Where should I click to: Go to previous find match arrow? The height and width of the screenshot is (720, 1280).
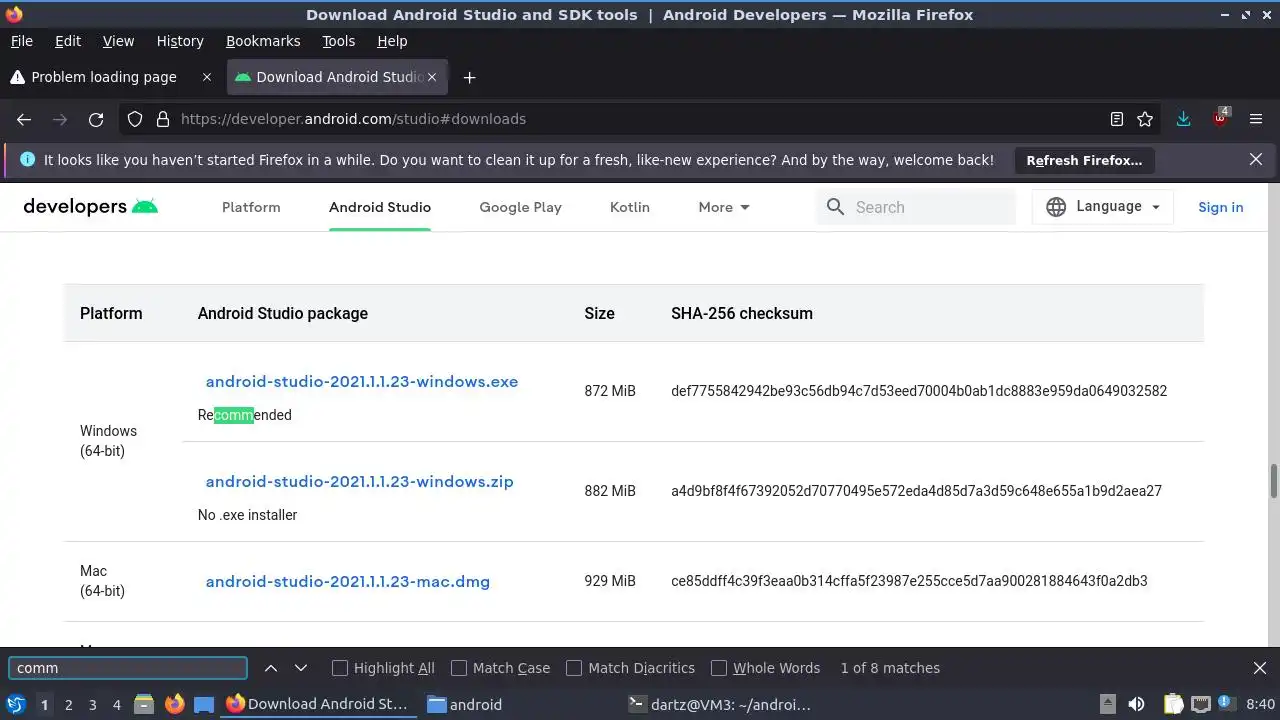click(271, 668)
